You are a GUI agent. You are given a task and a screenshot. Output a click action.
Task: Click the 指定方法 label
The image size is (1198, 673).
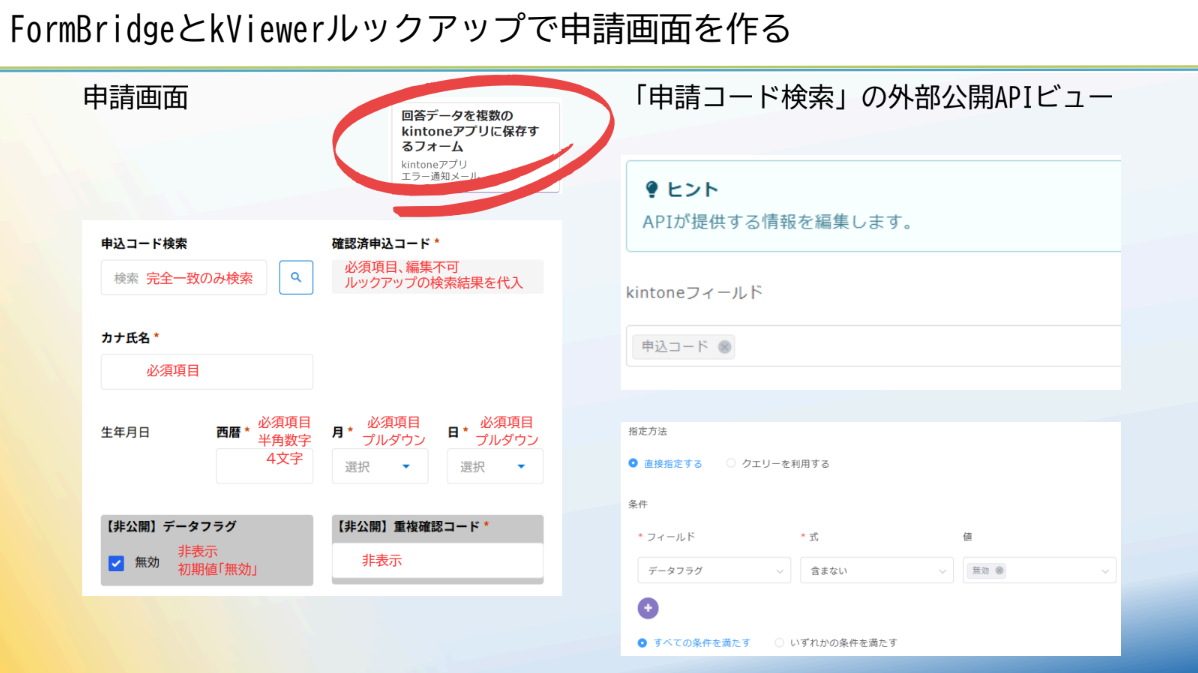(648, 432)
